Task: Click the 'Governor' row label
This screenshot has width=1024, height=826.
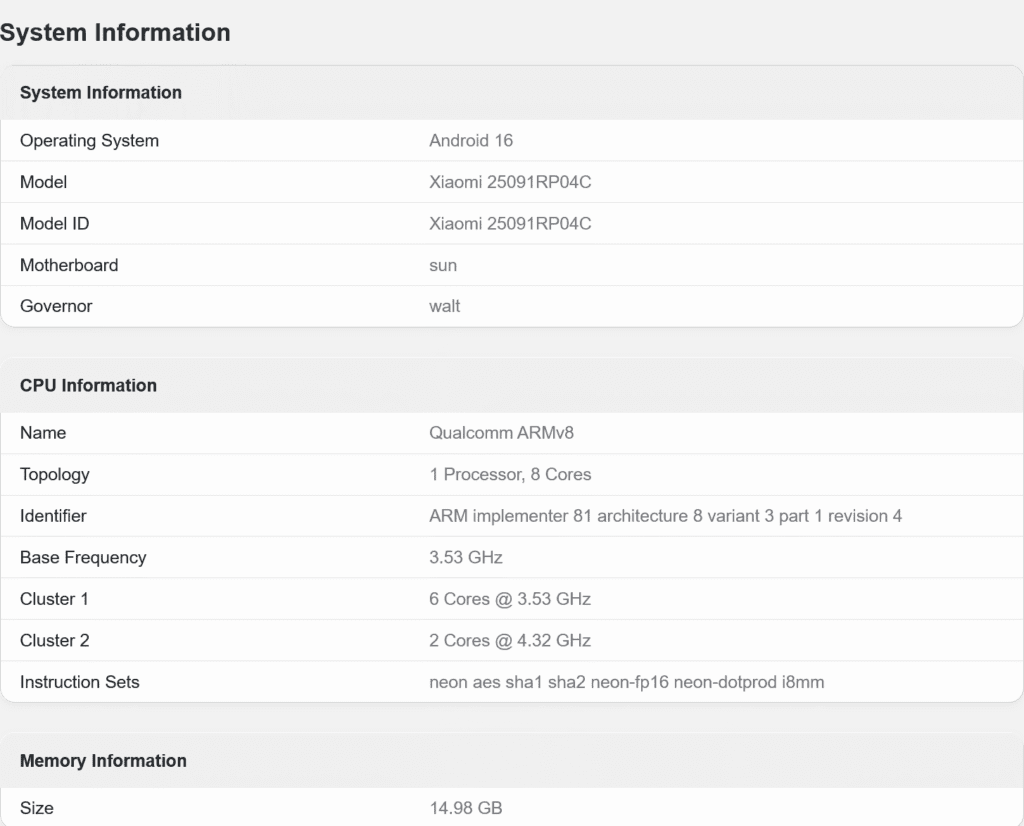Action: pos(56,306)
